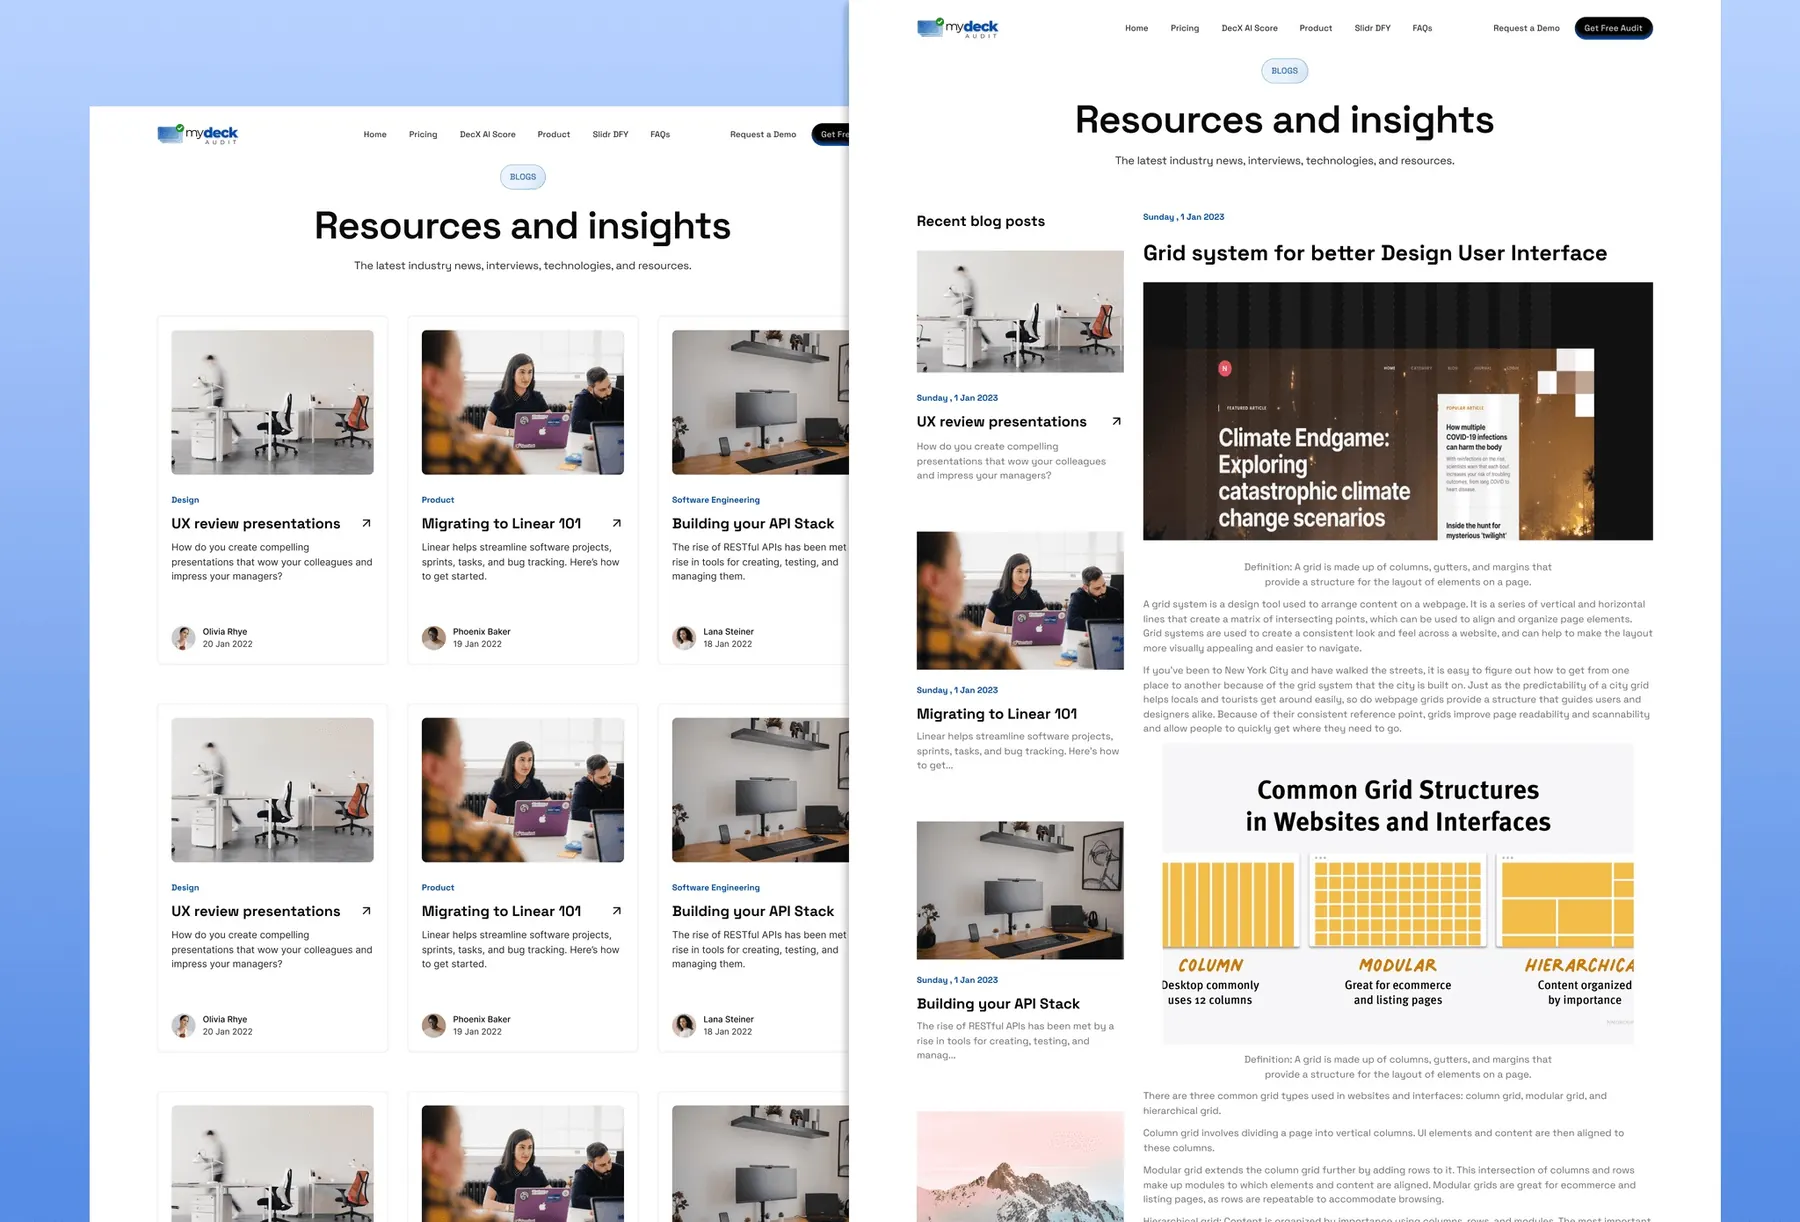Go to Home in right page navigation
This screenshot has width=1800, height=1222.
(x=1136, y=28)
